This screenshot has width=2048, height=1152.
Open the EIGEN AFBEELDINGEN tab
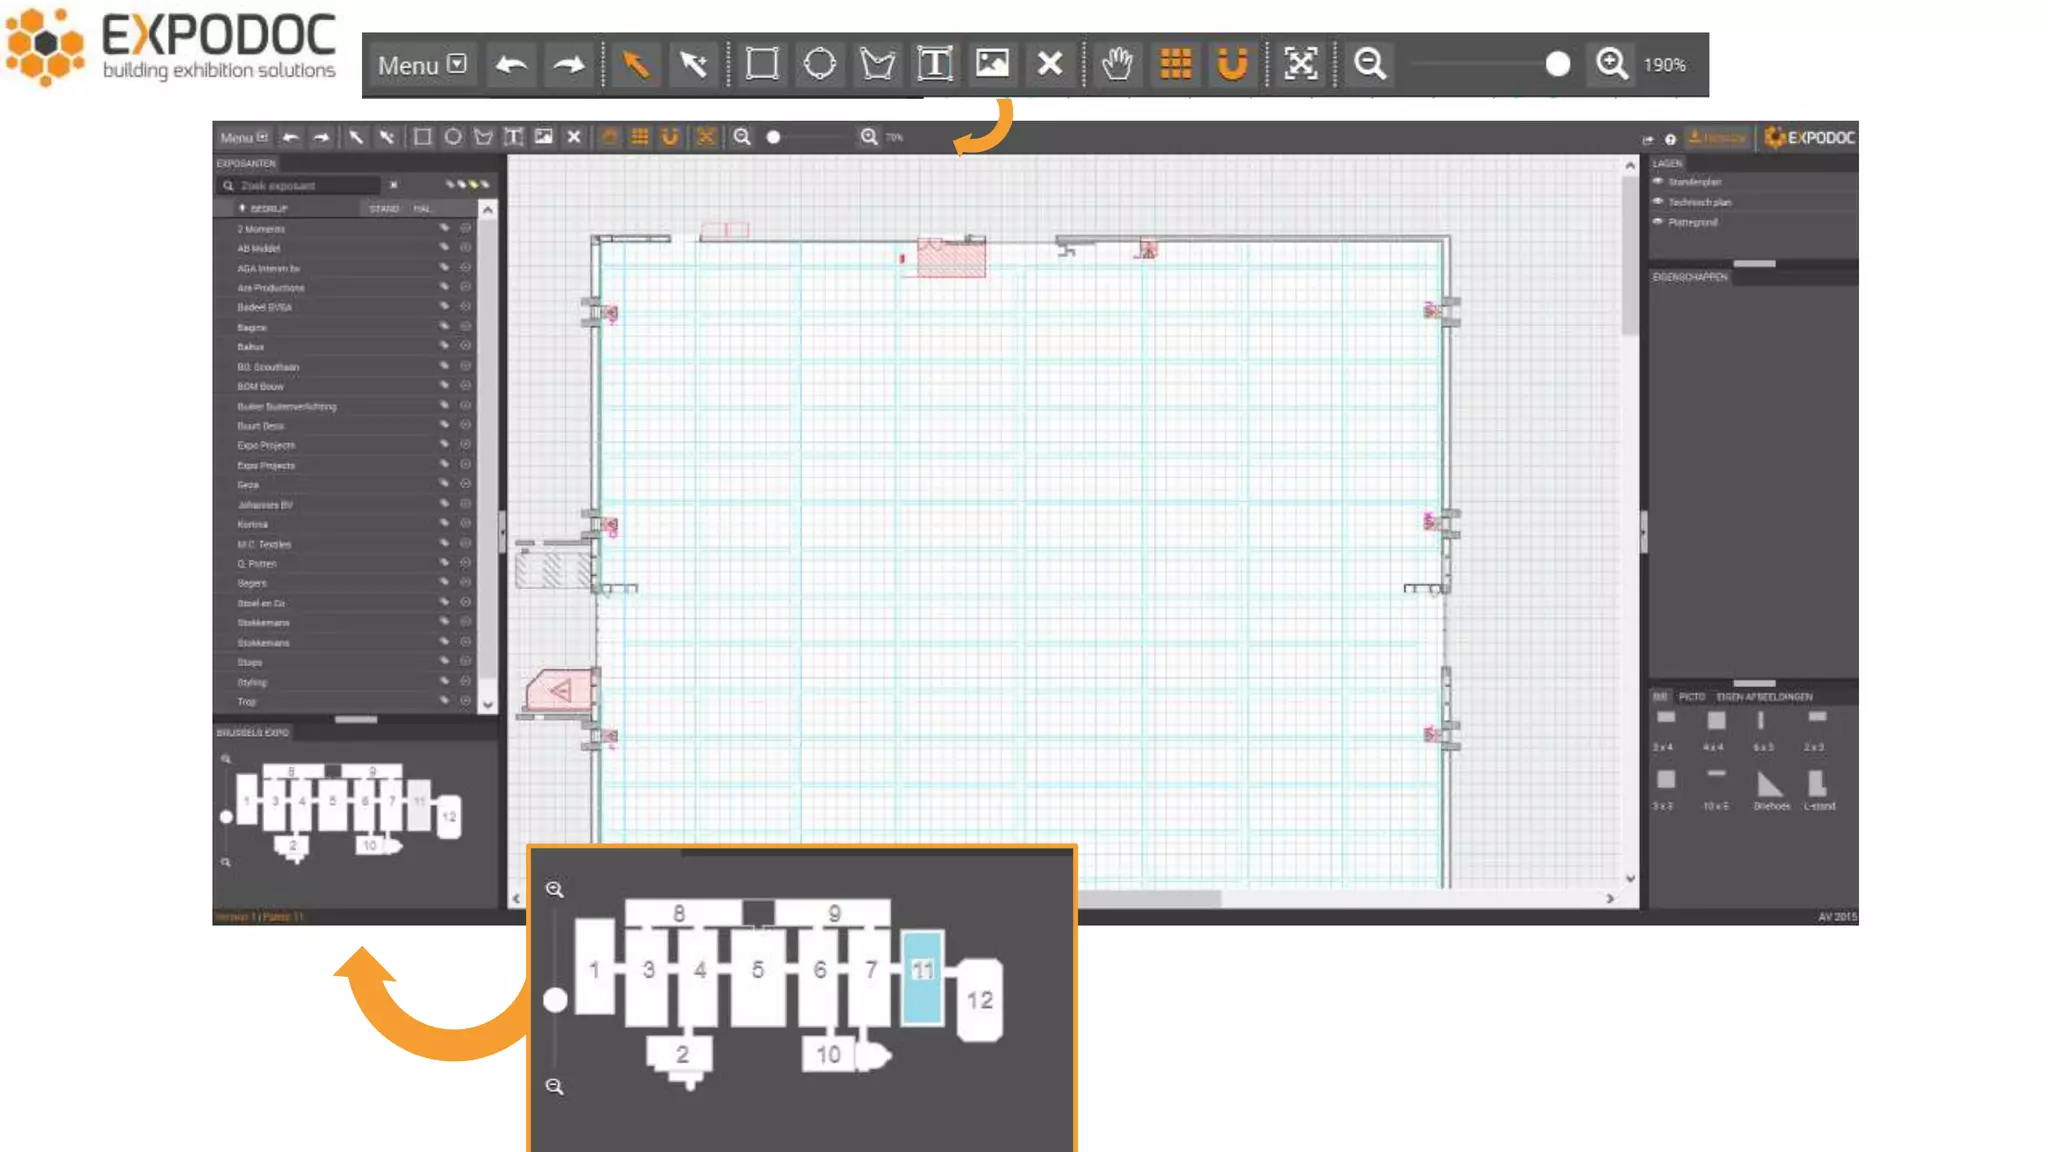(1764, 697)
